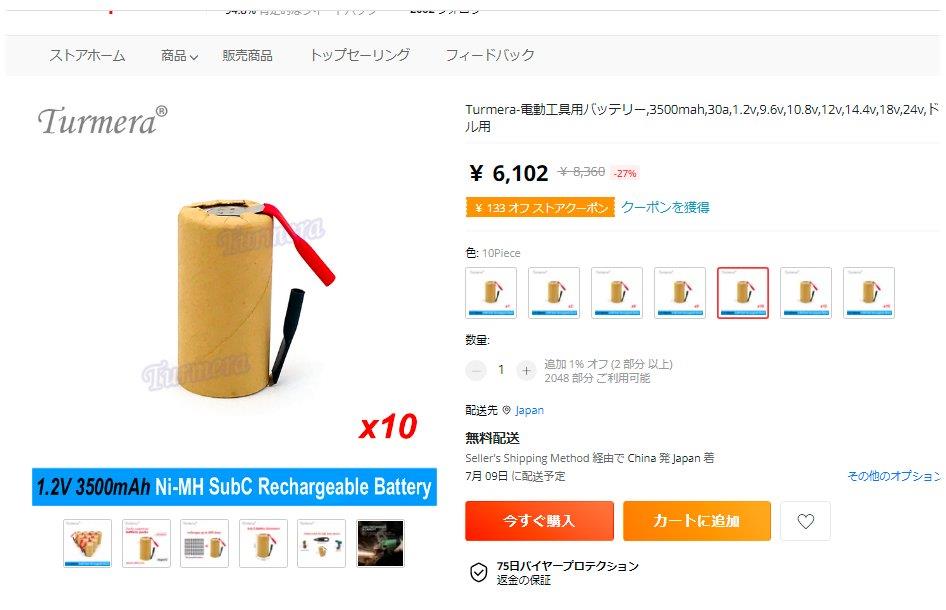946x610 pixels.
Task: Change shipping destination Japan
Action: [529, 410]
